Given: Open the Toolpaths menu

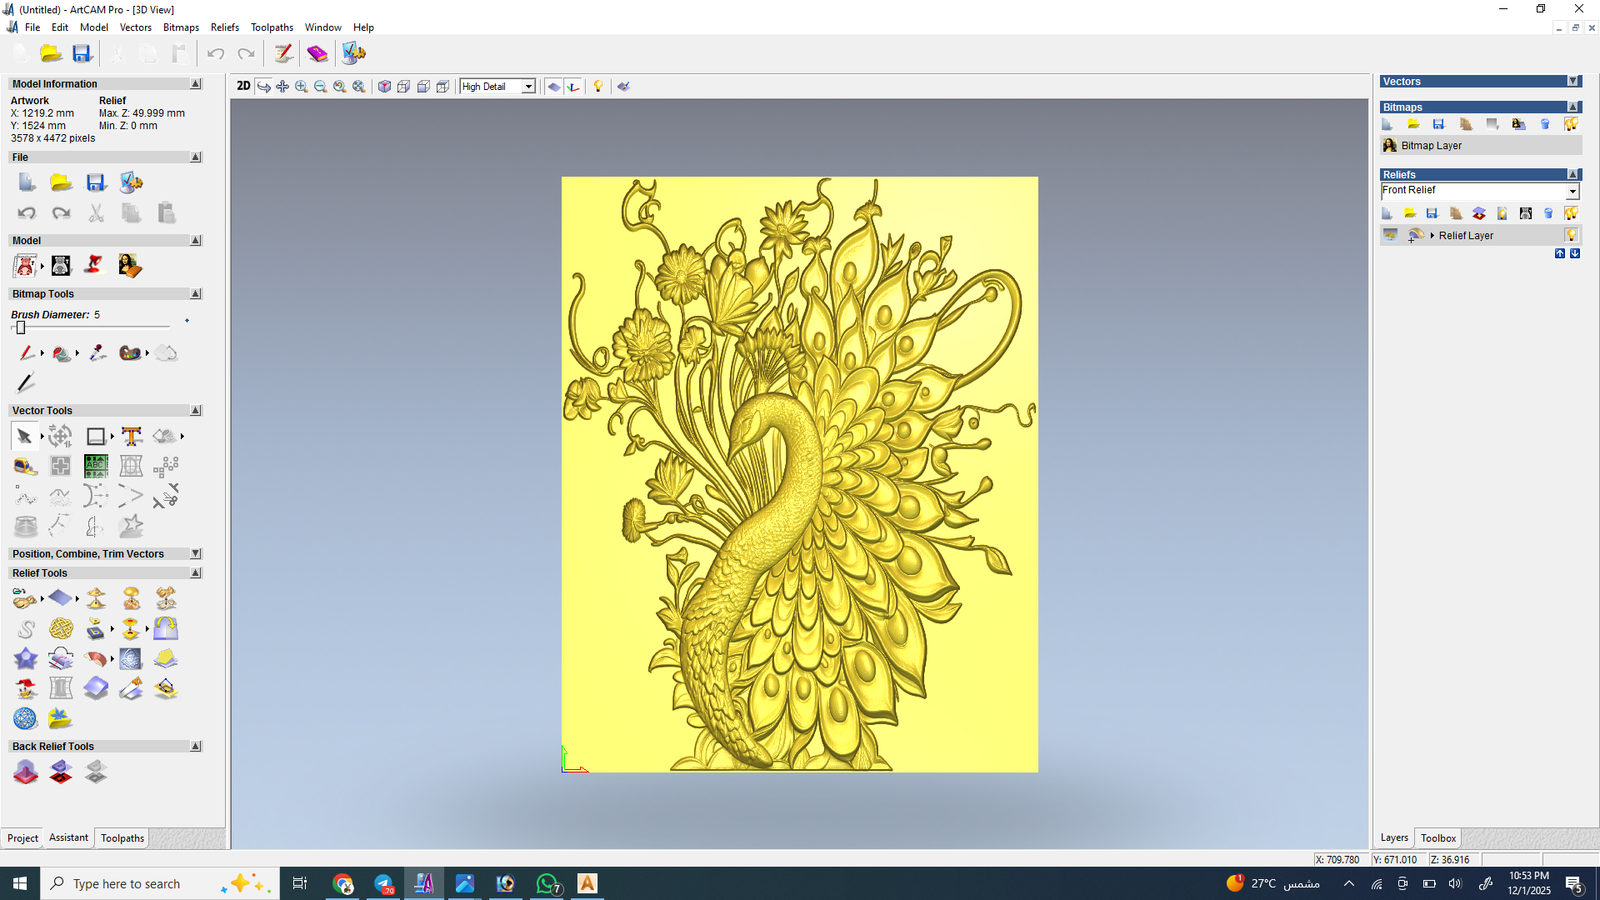Looking at the screenshot, I should (x=271, y=27).
